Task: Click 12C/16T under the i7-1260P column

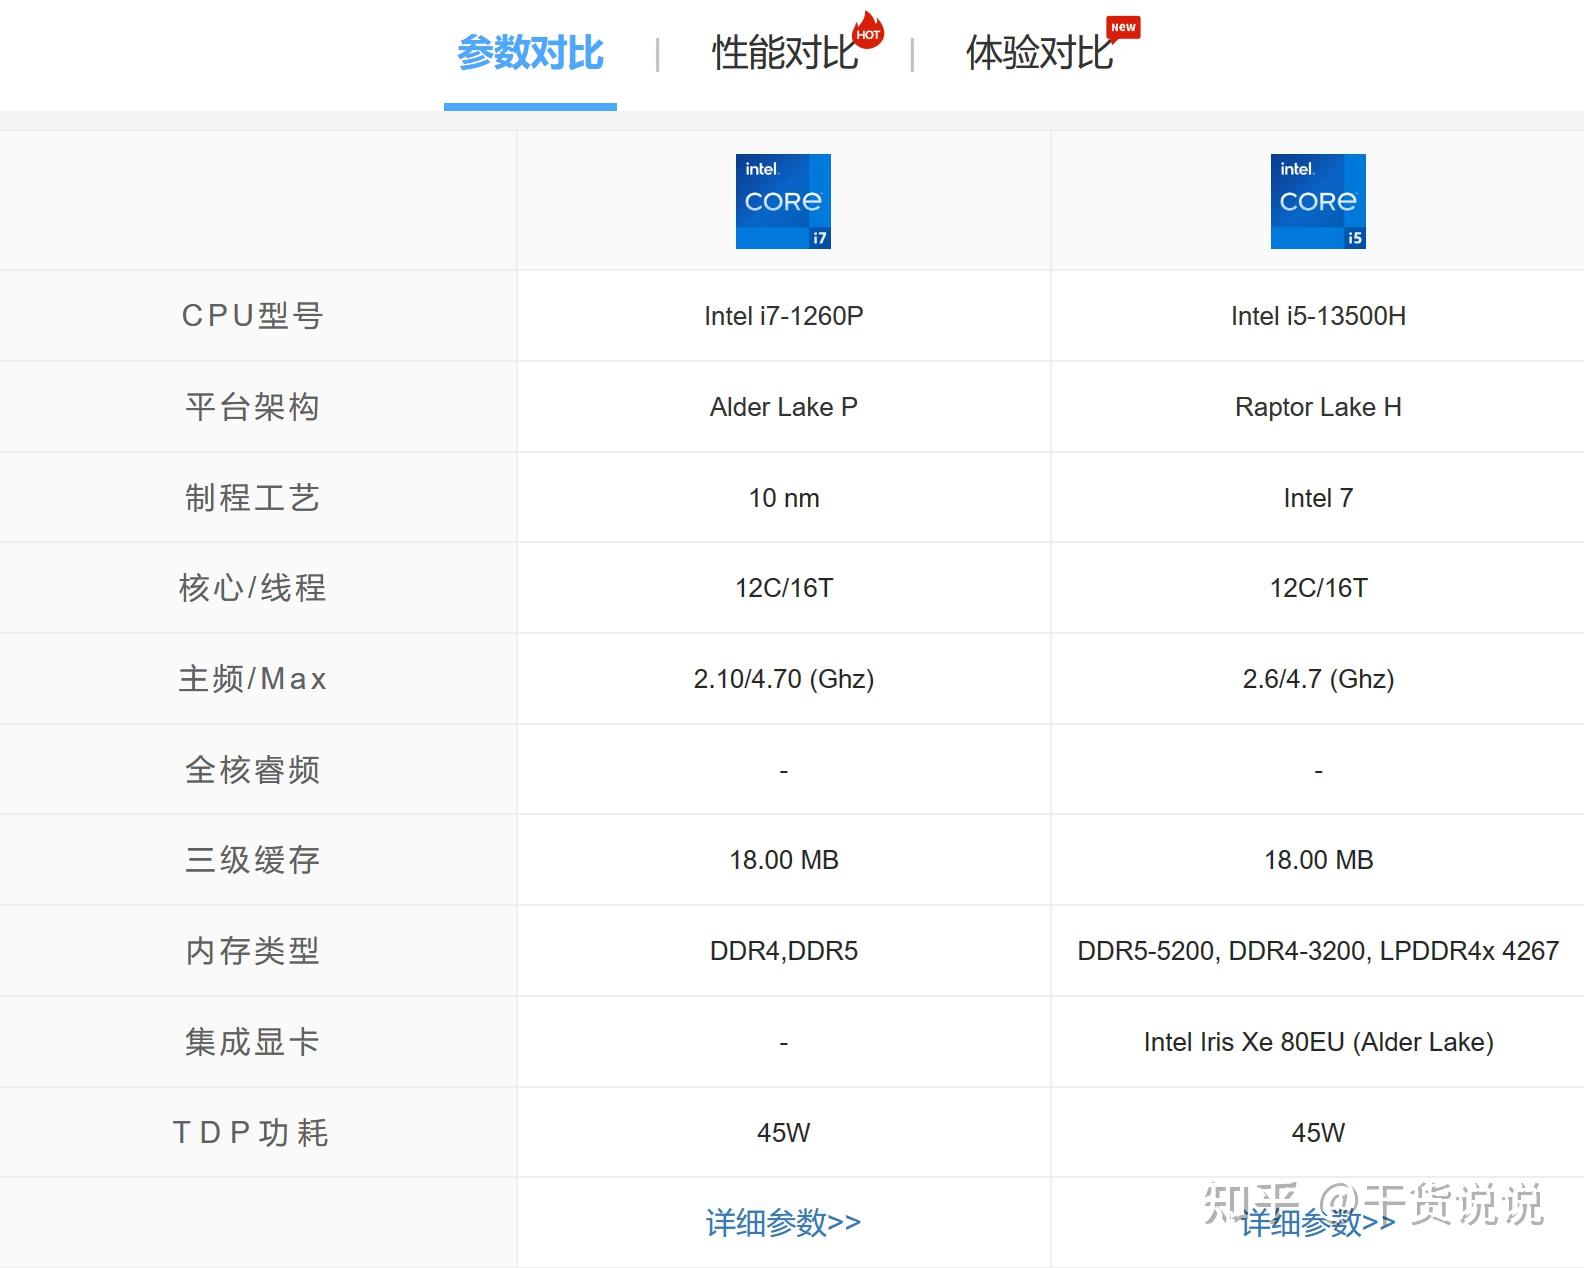Action: pos(784,588)
